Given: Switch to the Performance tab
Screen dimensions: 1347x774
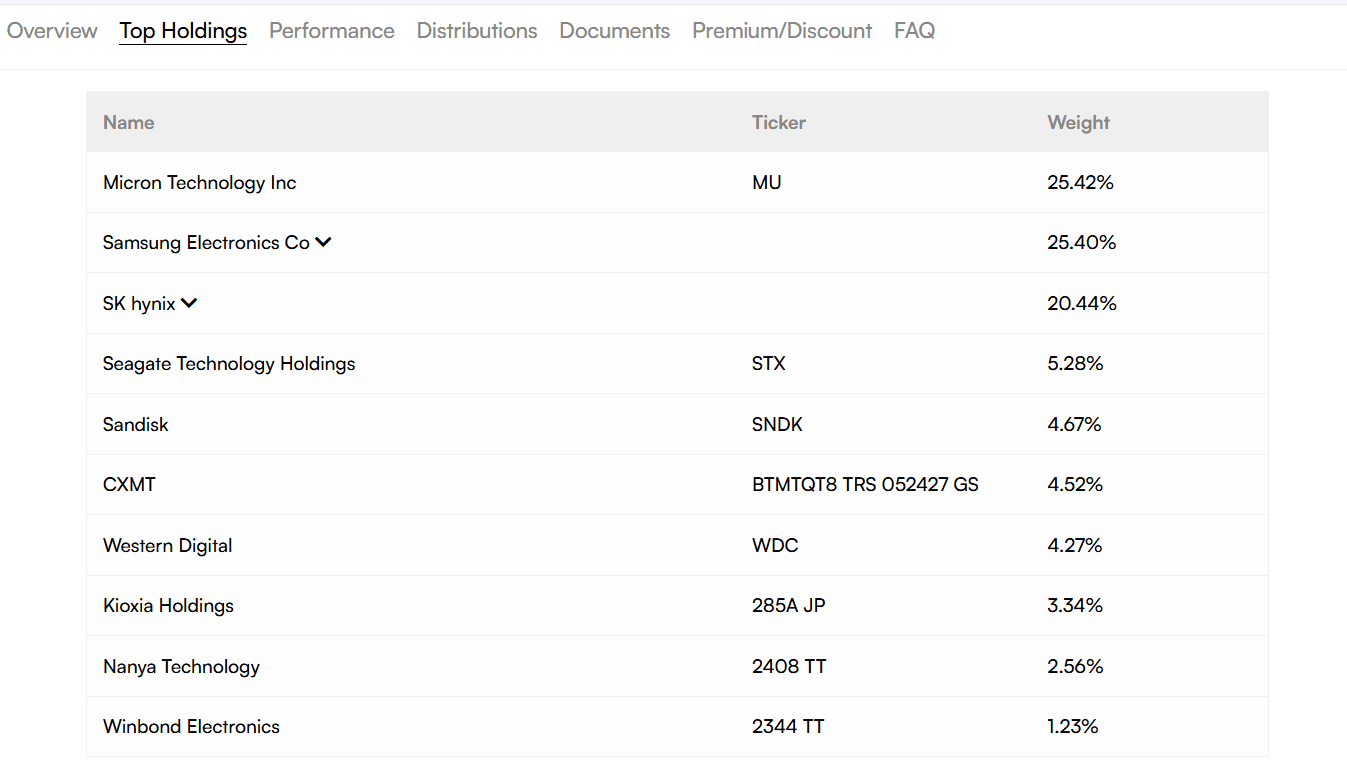Looking at the screenshot, I should click(x=332, y=31).
